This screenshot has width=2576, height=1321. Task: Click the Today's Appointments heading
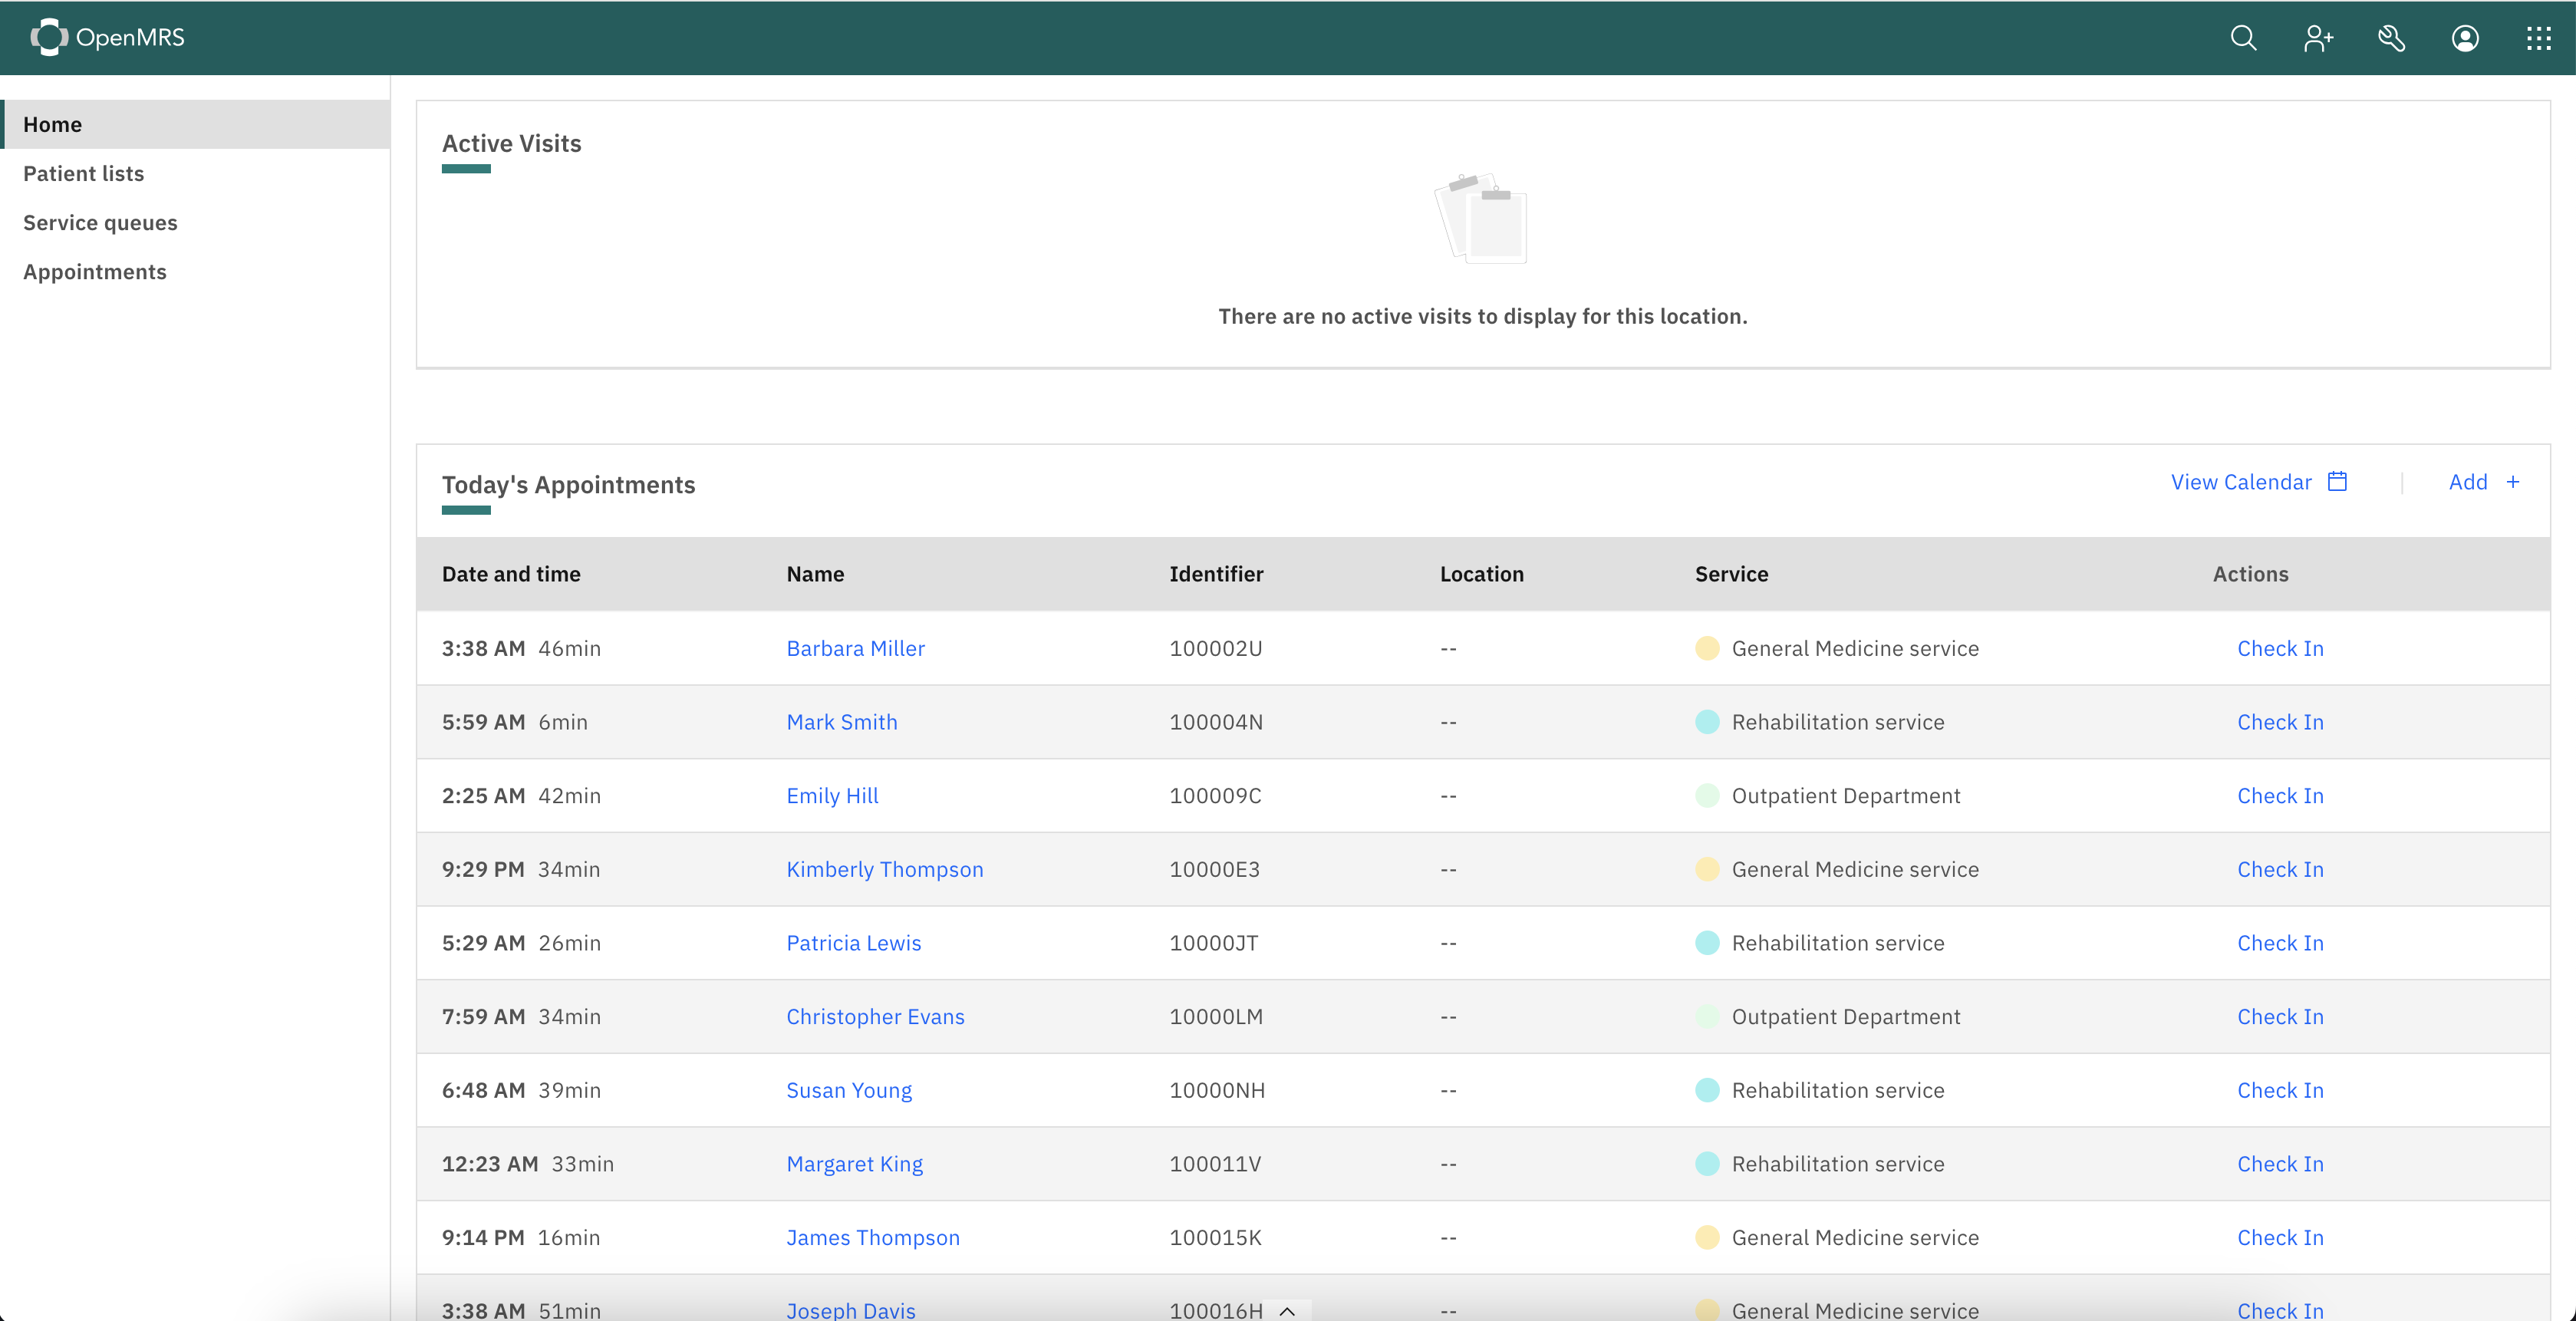point(568,484)
